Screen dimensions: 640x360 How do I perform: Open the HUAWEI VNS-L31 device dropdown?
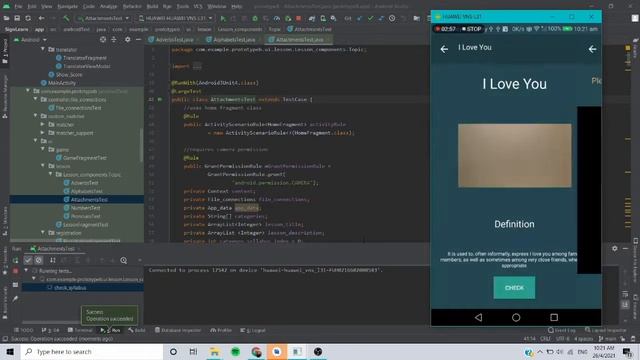[176, 18]
